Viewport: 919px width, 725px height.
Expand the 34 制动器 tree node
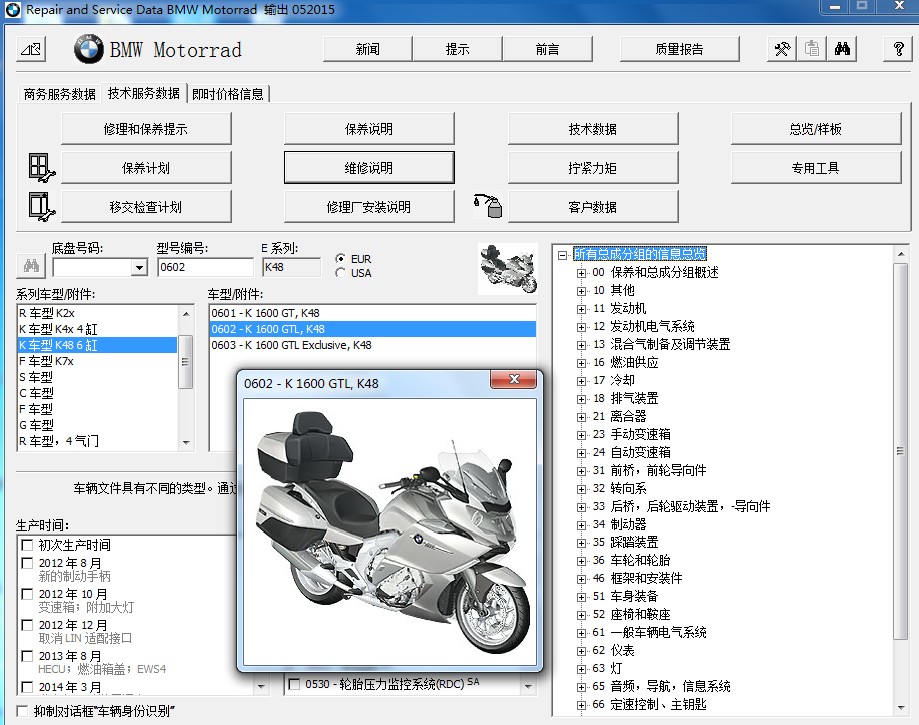581,525
